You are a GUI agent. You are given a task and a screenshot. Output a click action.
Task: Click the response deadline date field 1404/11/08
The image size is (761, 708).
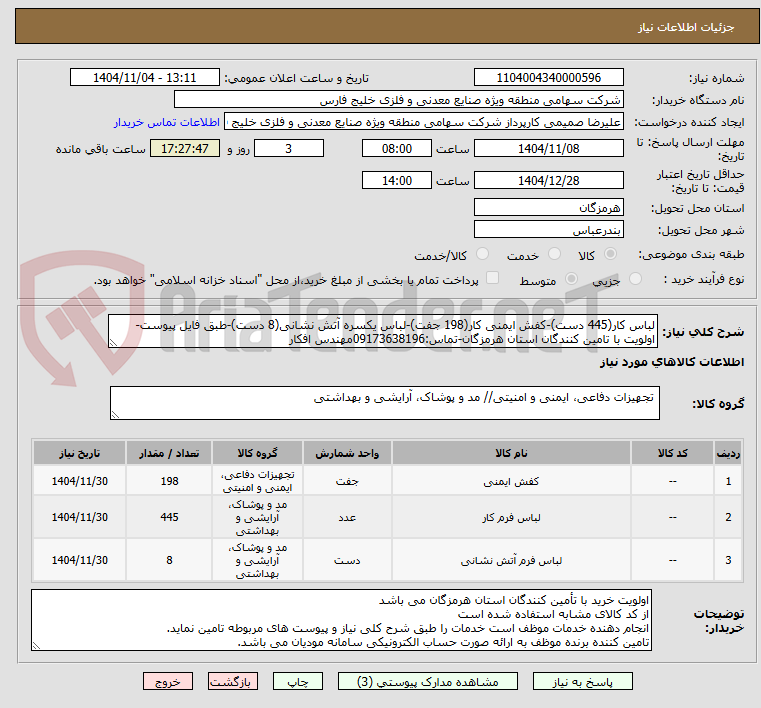point(548,149)
